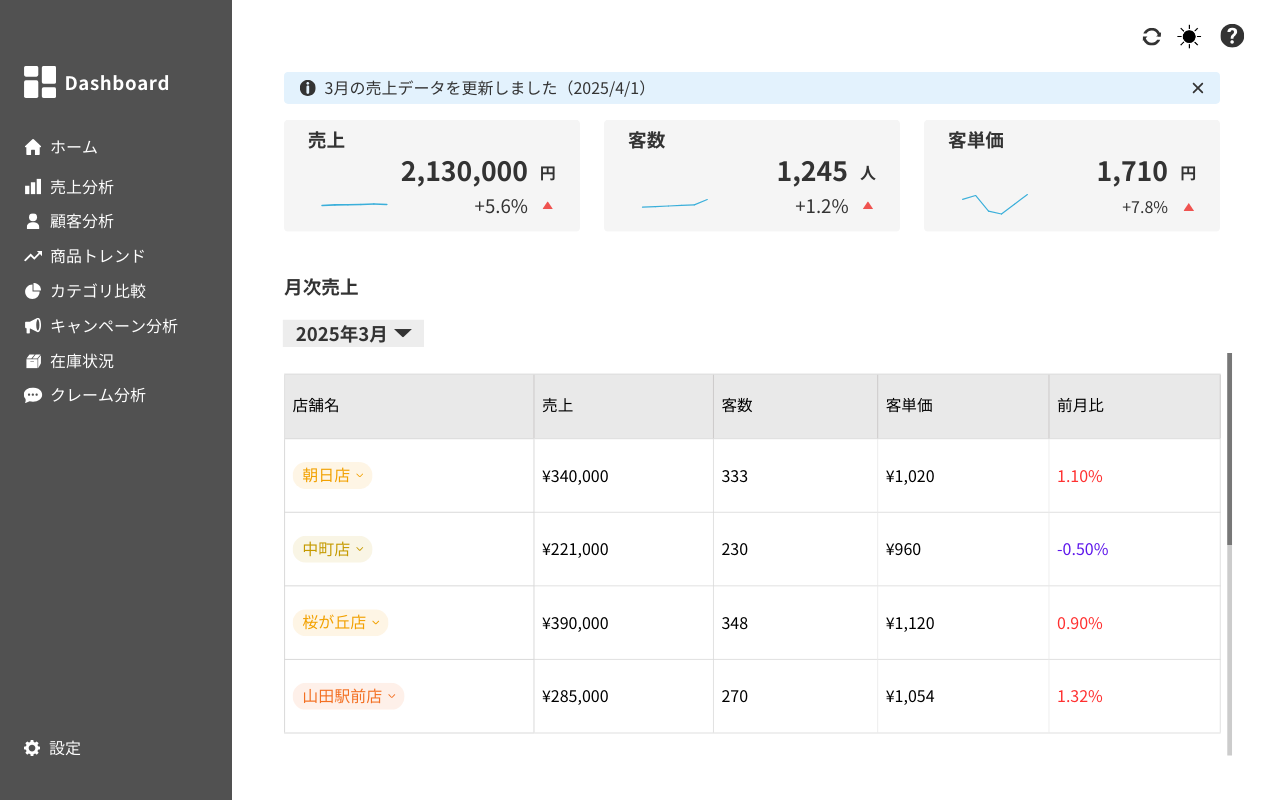Open 設定 at the sidebar bottom
Screen dimensions: 1280x800
(64, 748)
